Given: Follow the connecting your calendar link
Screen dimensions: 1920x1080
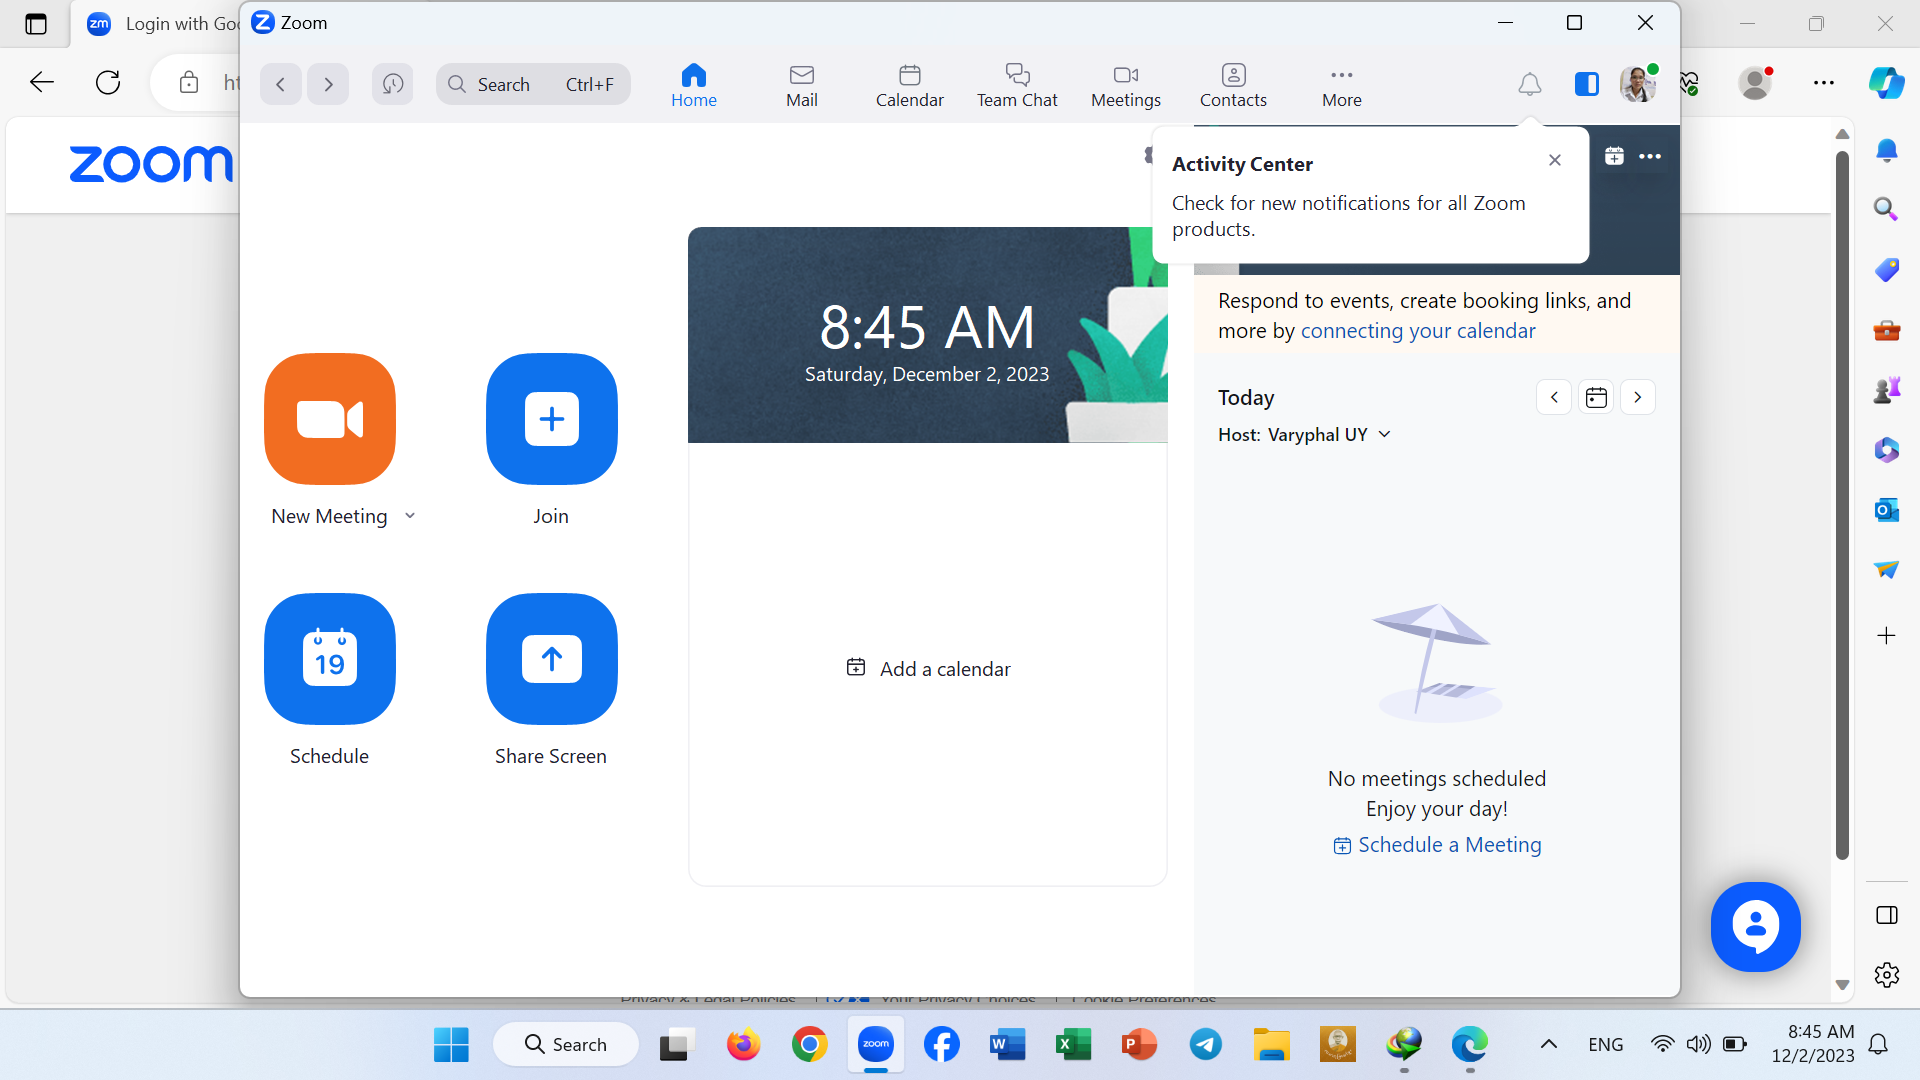Looking at the screenshot, I should (x=1418, y=331).
